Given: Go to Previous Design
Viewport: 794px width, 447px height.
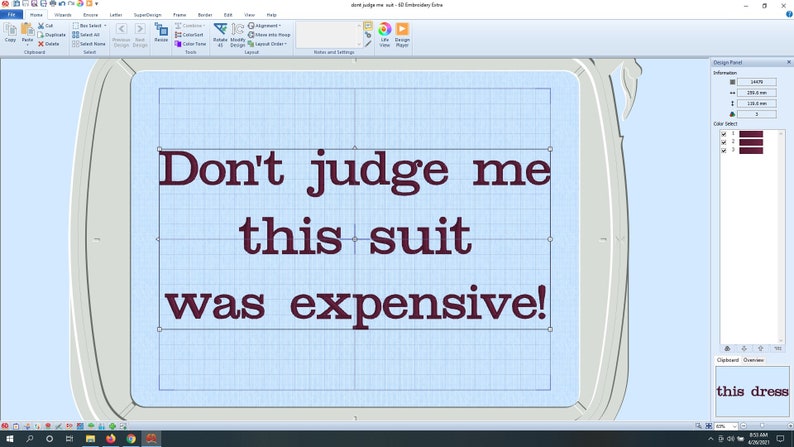Looking at the screenshot, I should click(x=121, y=35).
